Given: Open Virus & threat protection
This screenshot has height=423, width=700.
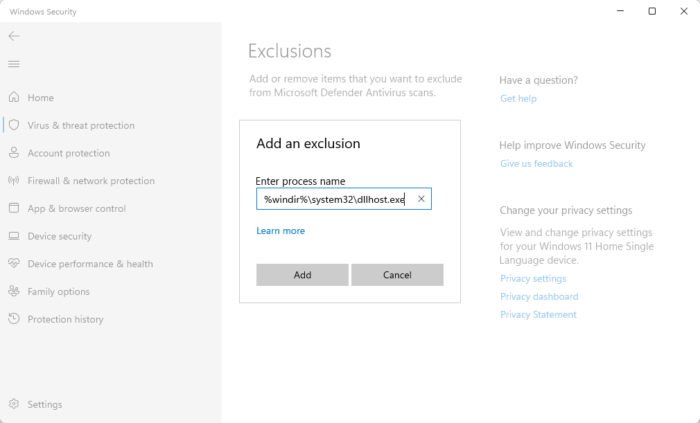Looking at the screenshot, I should (x=81, y=125).
